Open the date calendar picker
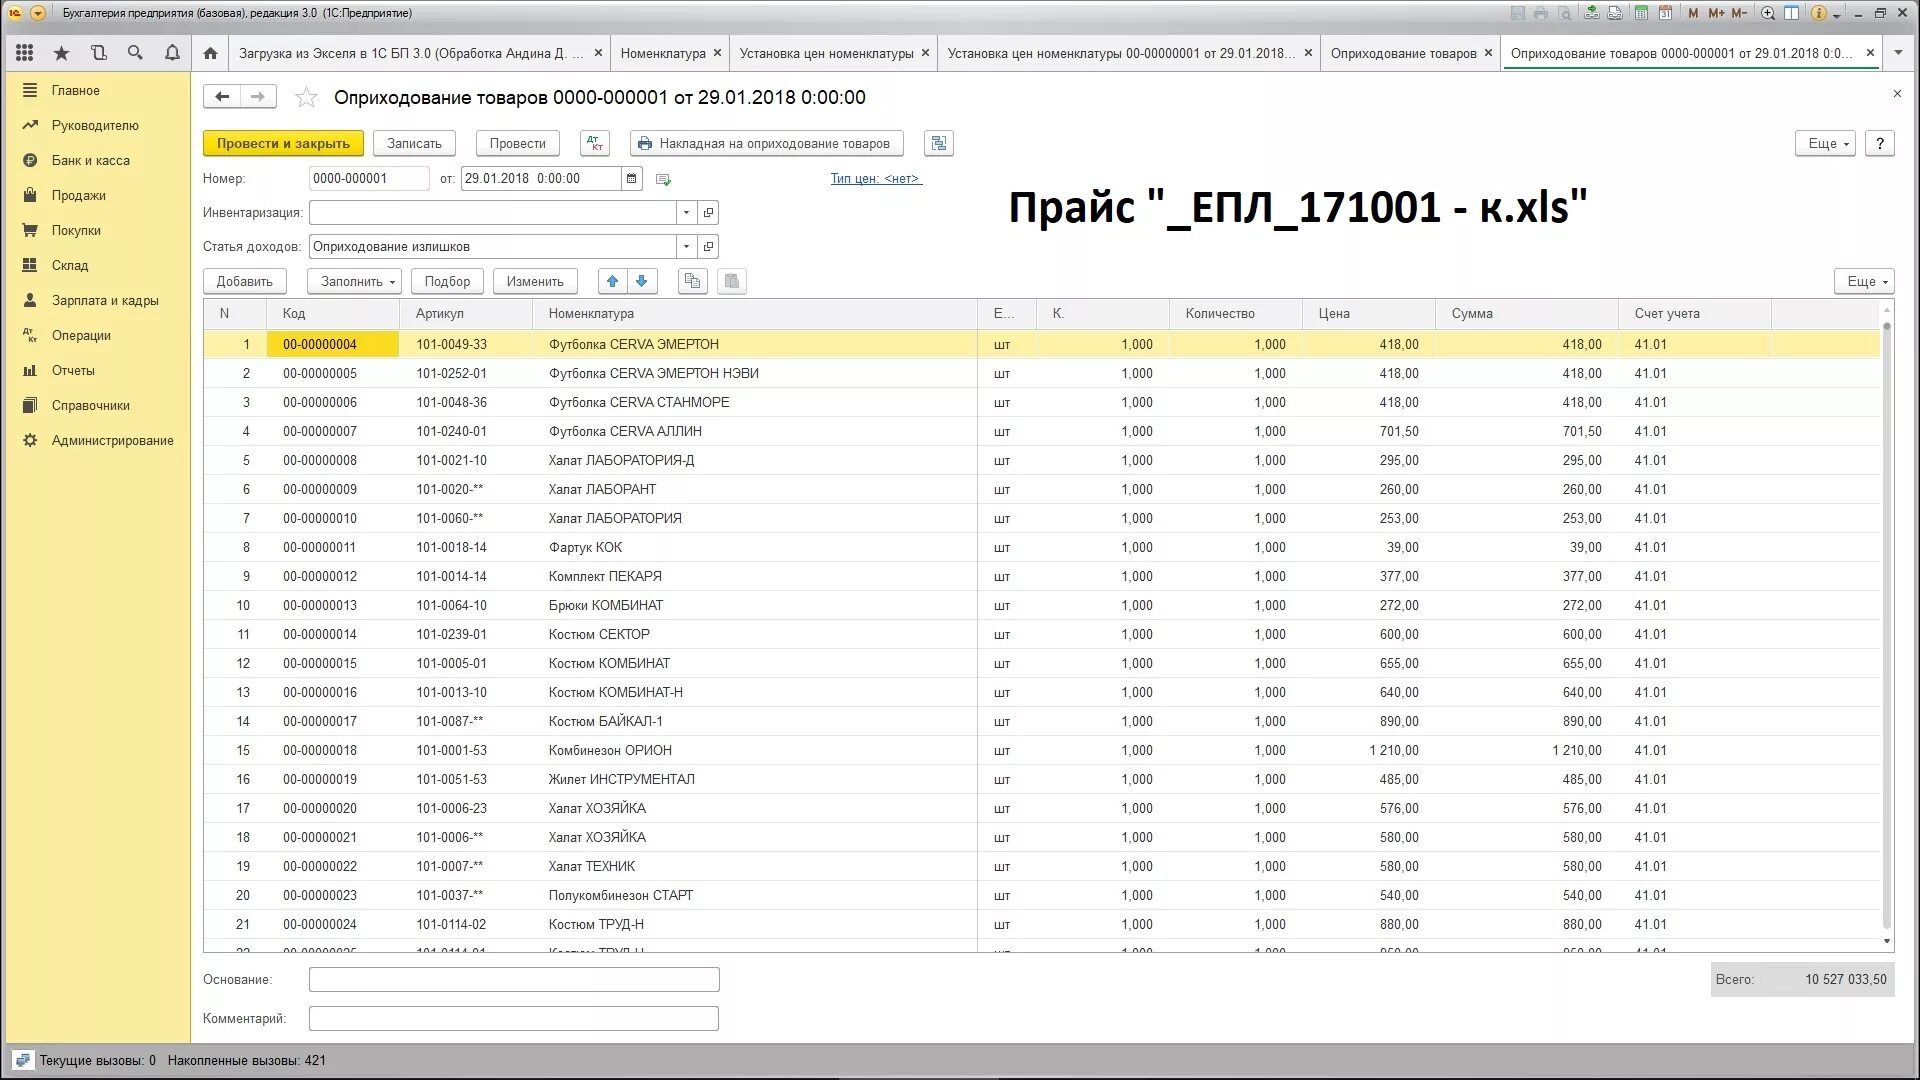Image resolution: width=1920 pixels, height=1080 pixels. [x=631, y=178]
